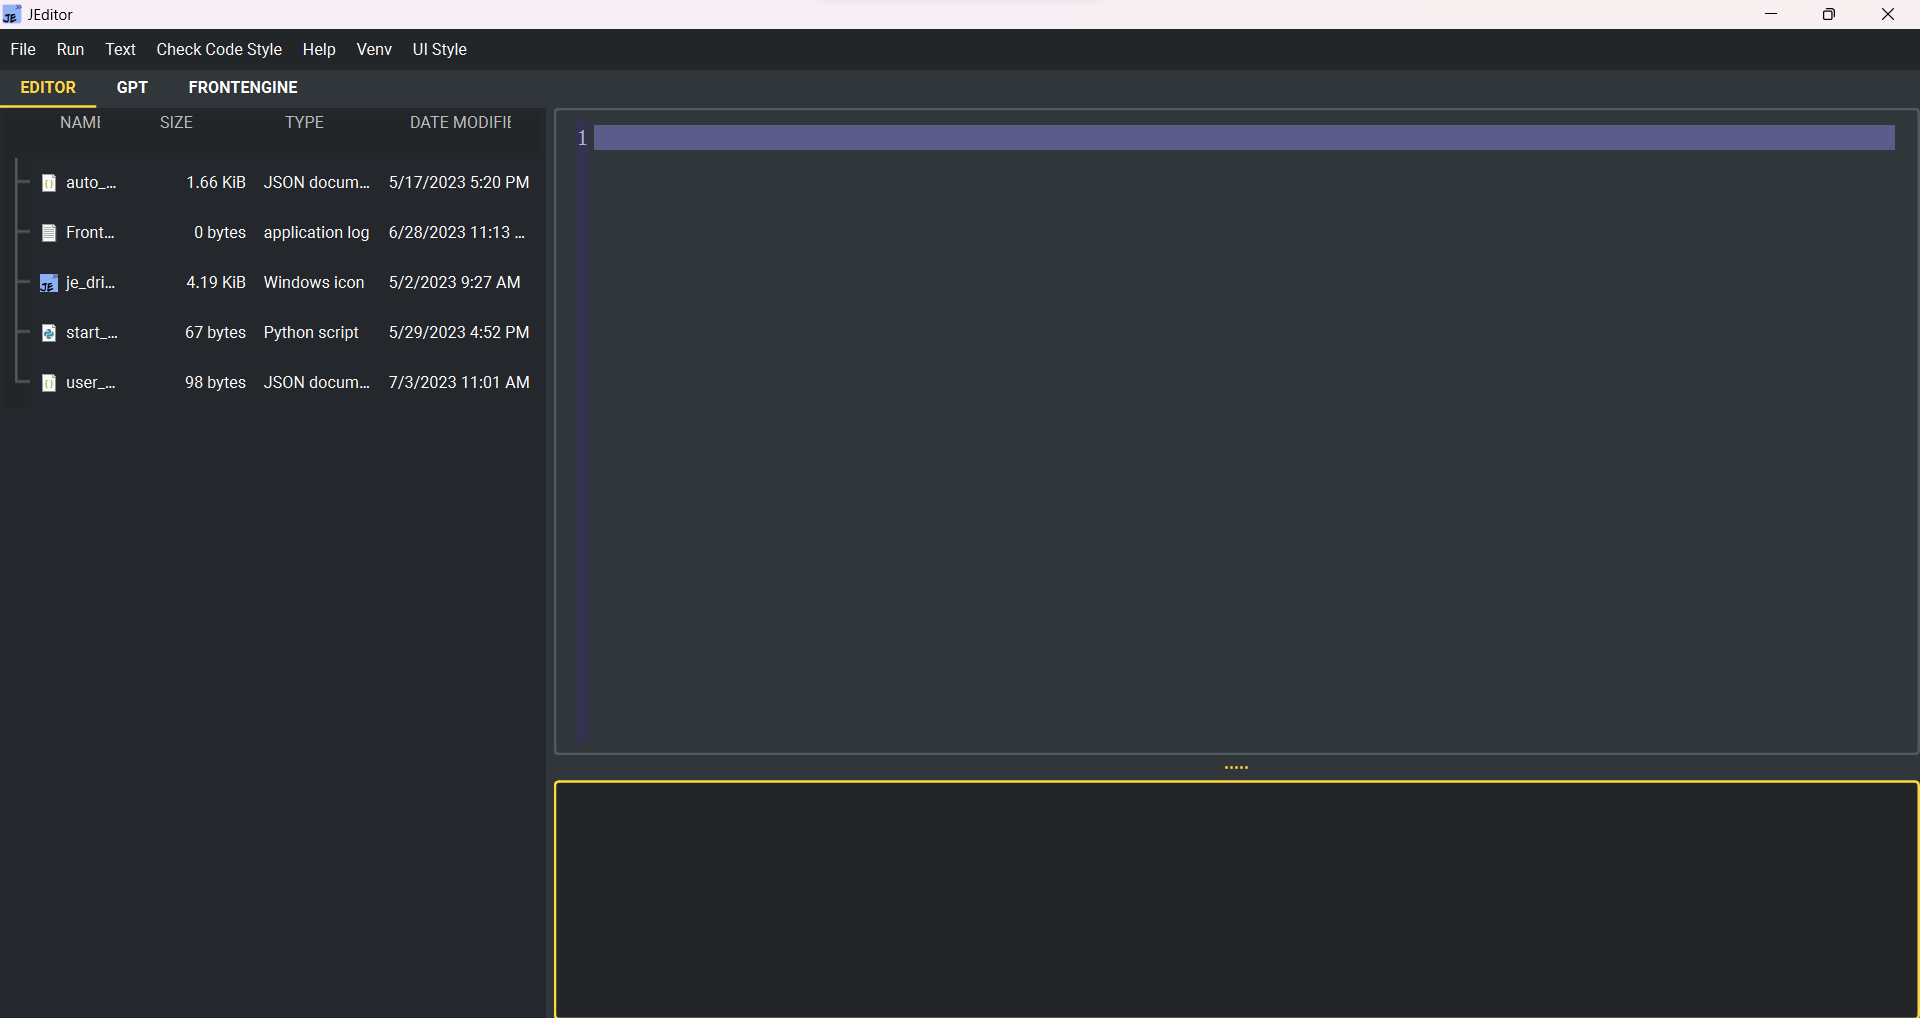This screenshot has width=1920, height=1018.
Task: Minimize the JEditor window
Action: (1771, 14)
